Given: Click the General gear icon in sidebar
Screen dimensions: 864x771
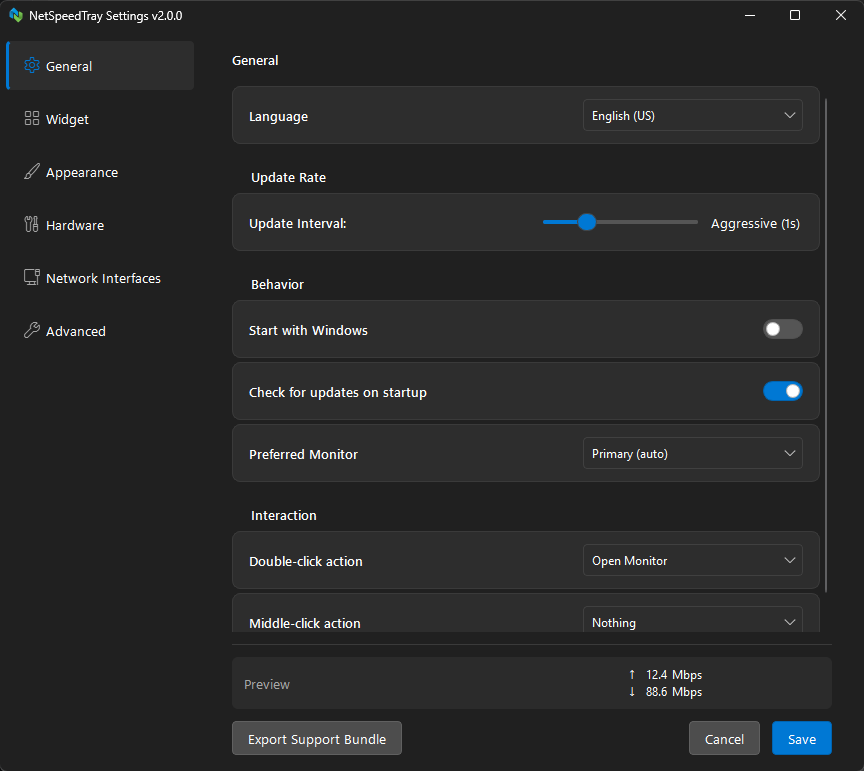Looking at the screenshot, I should tap(31, 66).
